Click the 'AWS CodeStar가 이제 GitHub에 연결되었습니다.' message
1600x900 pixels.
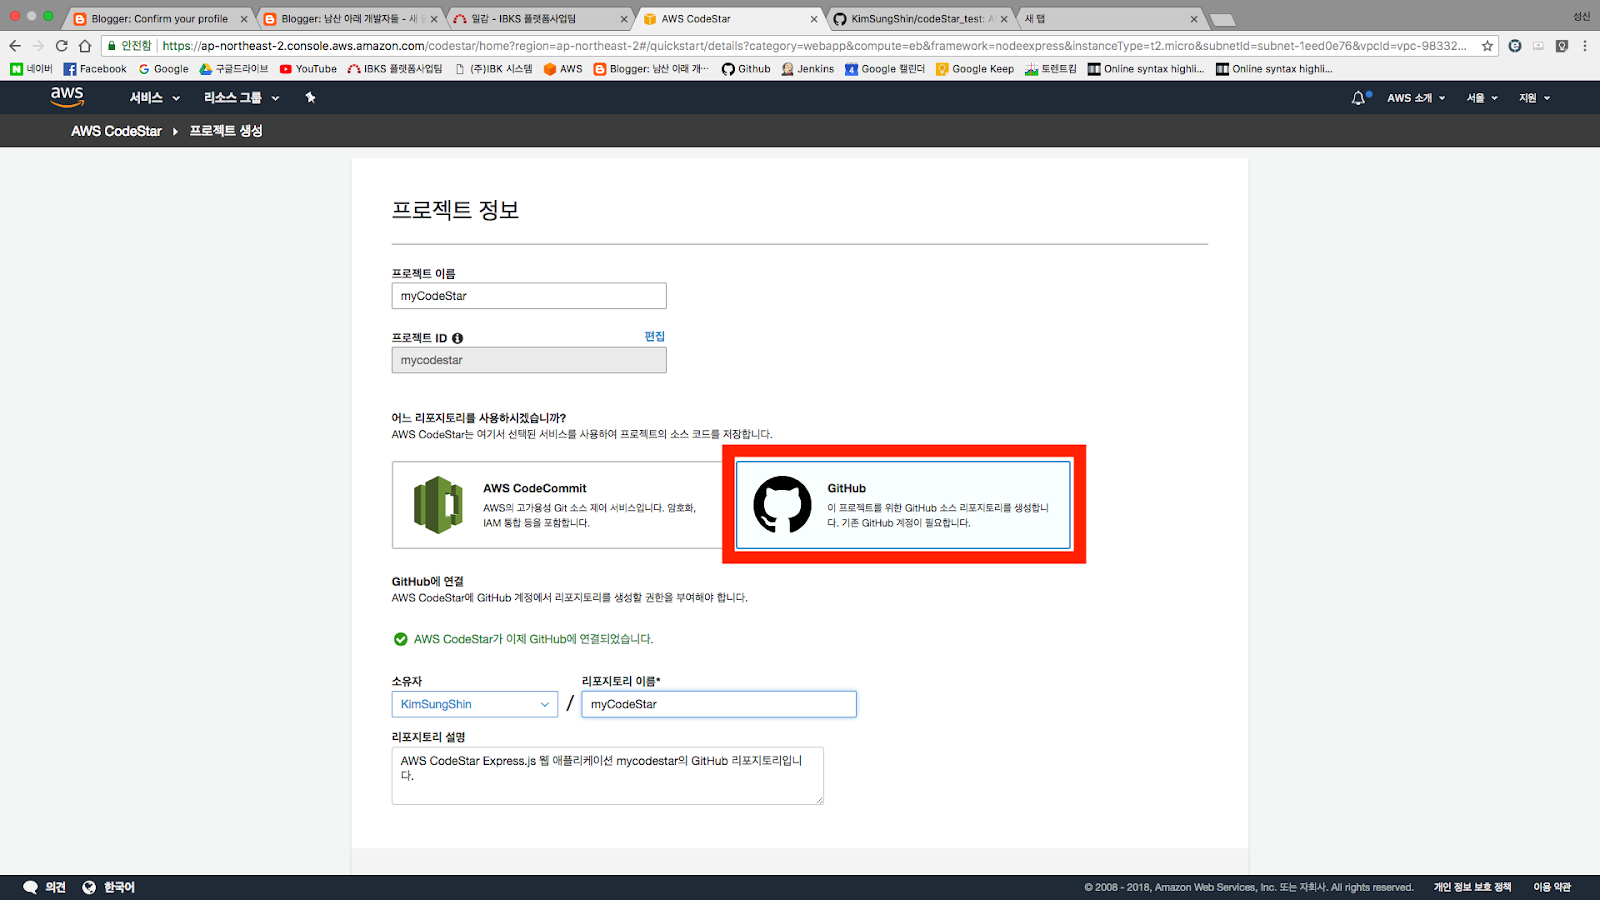(x=533, y=639)
